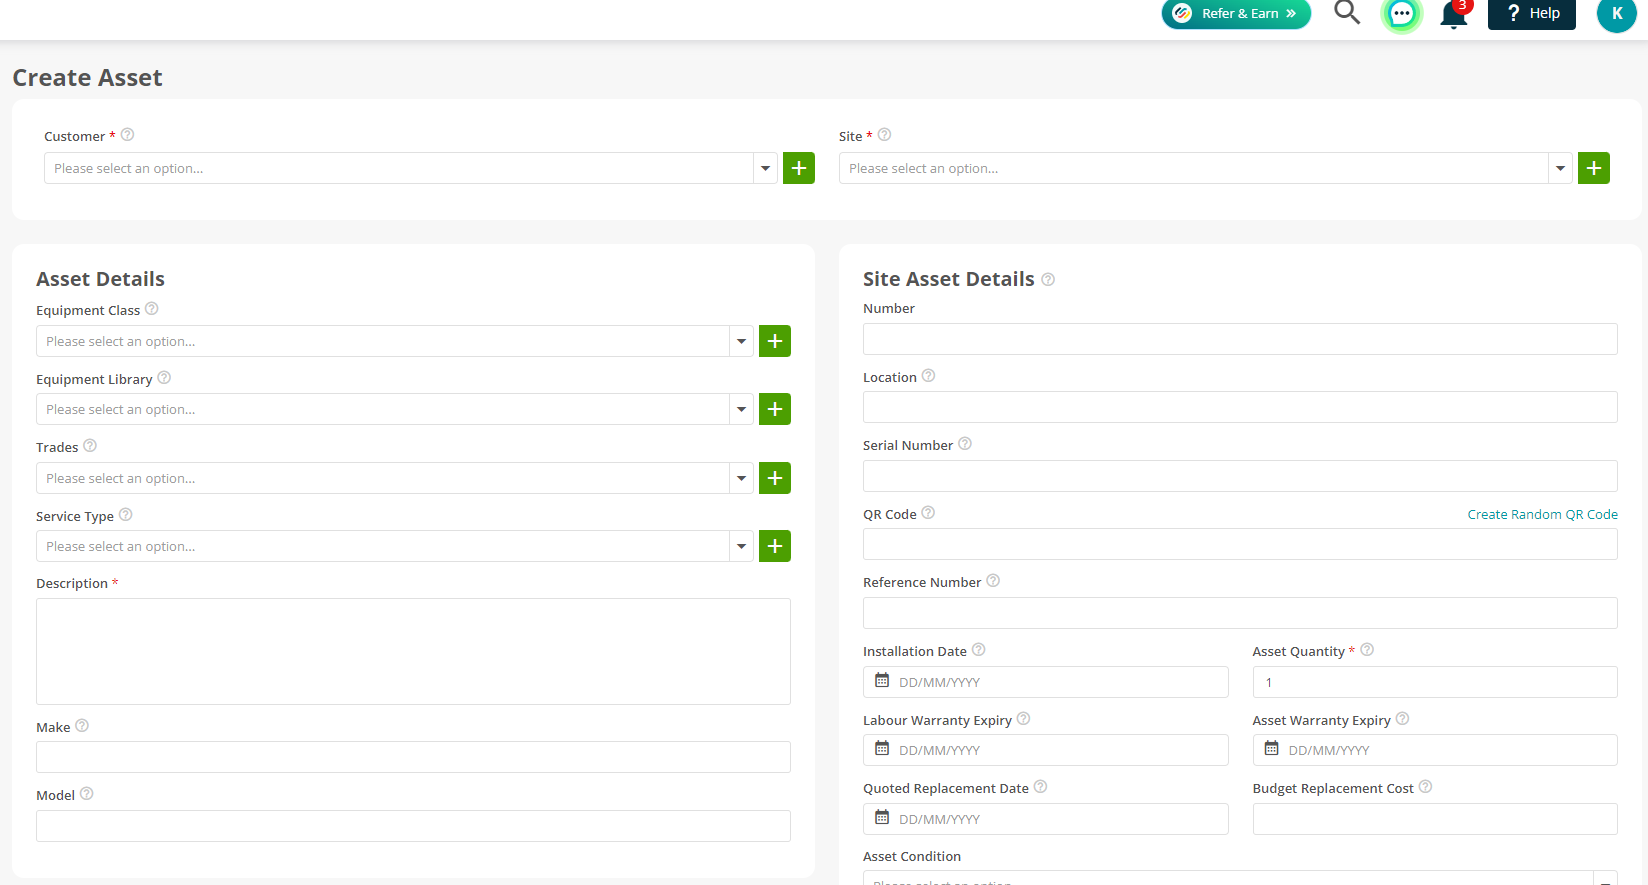Add new Service Type plus button
The height and width of the screenshot is (885, 1648).
(x=775, y=546)
